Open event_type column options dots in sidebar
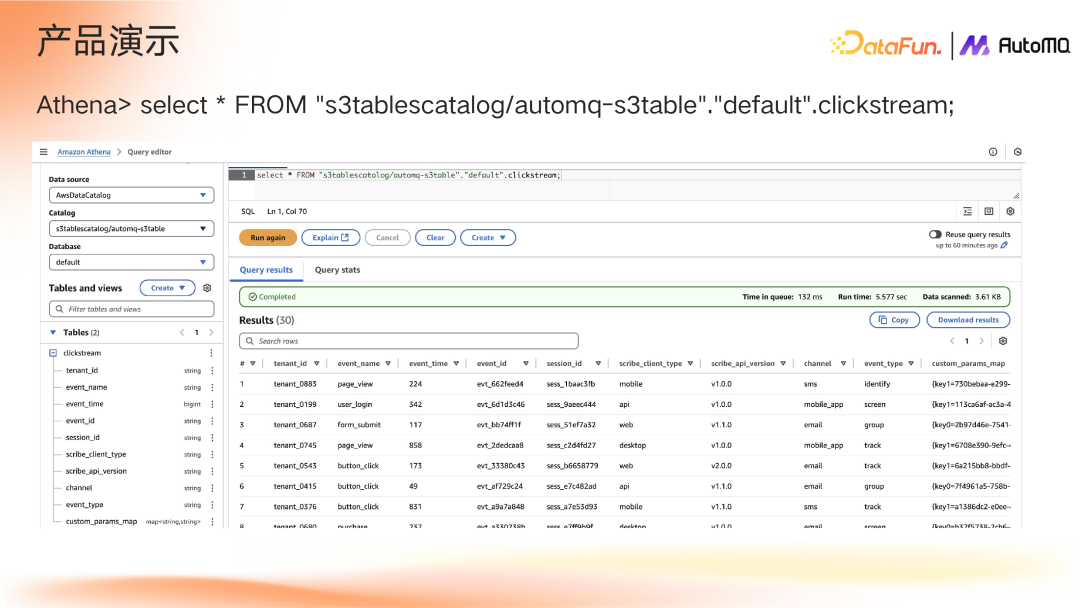 click(212, 505)
